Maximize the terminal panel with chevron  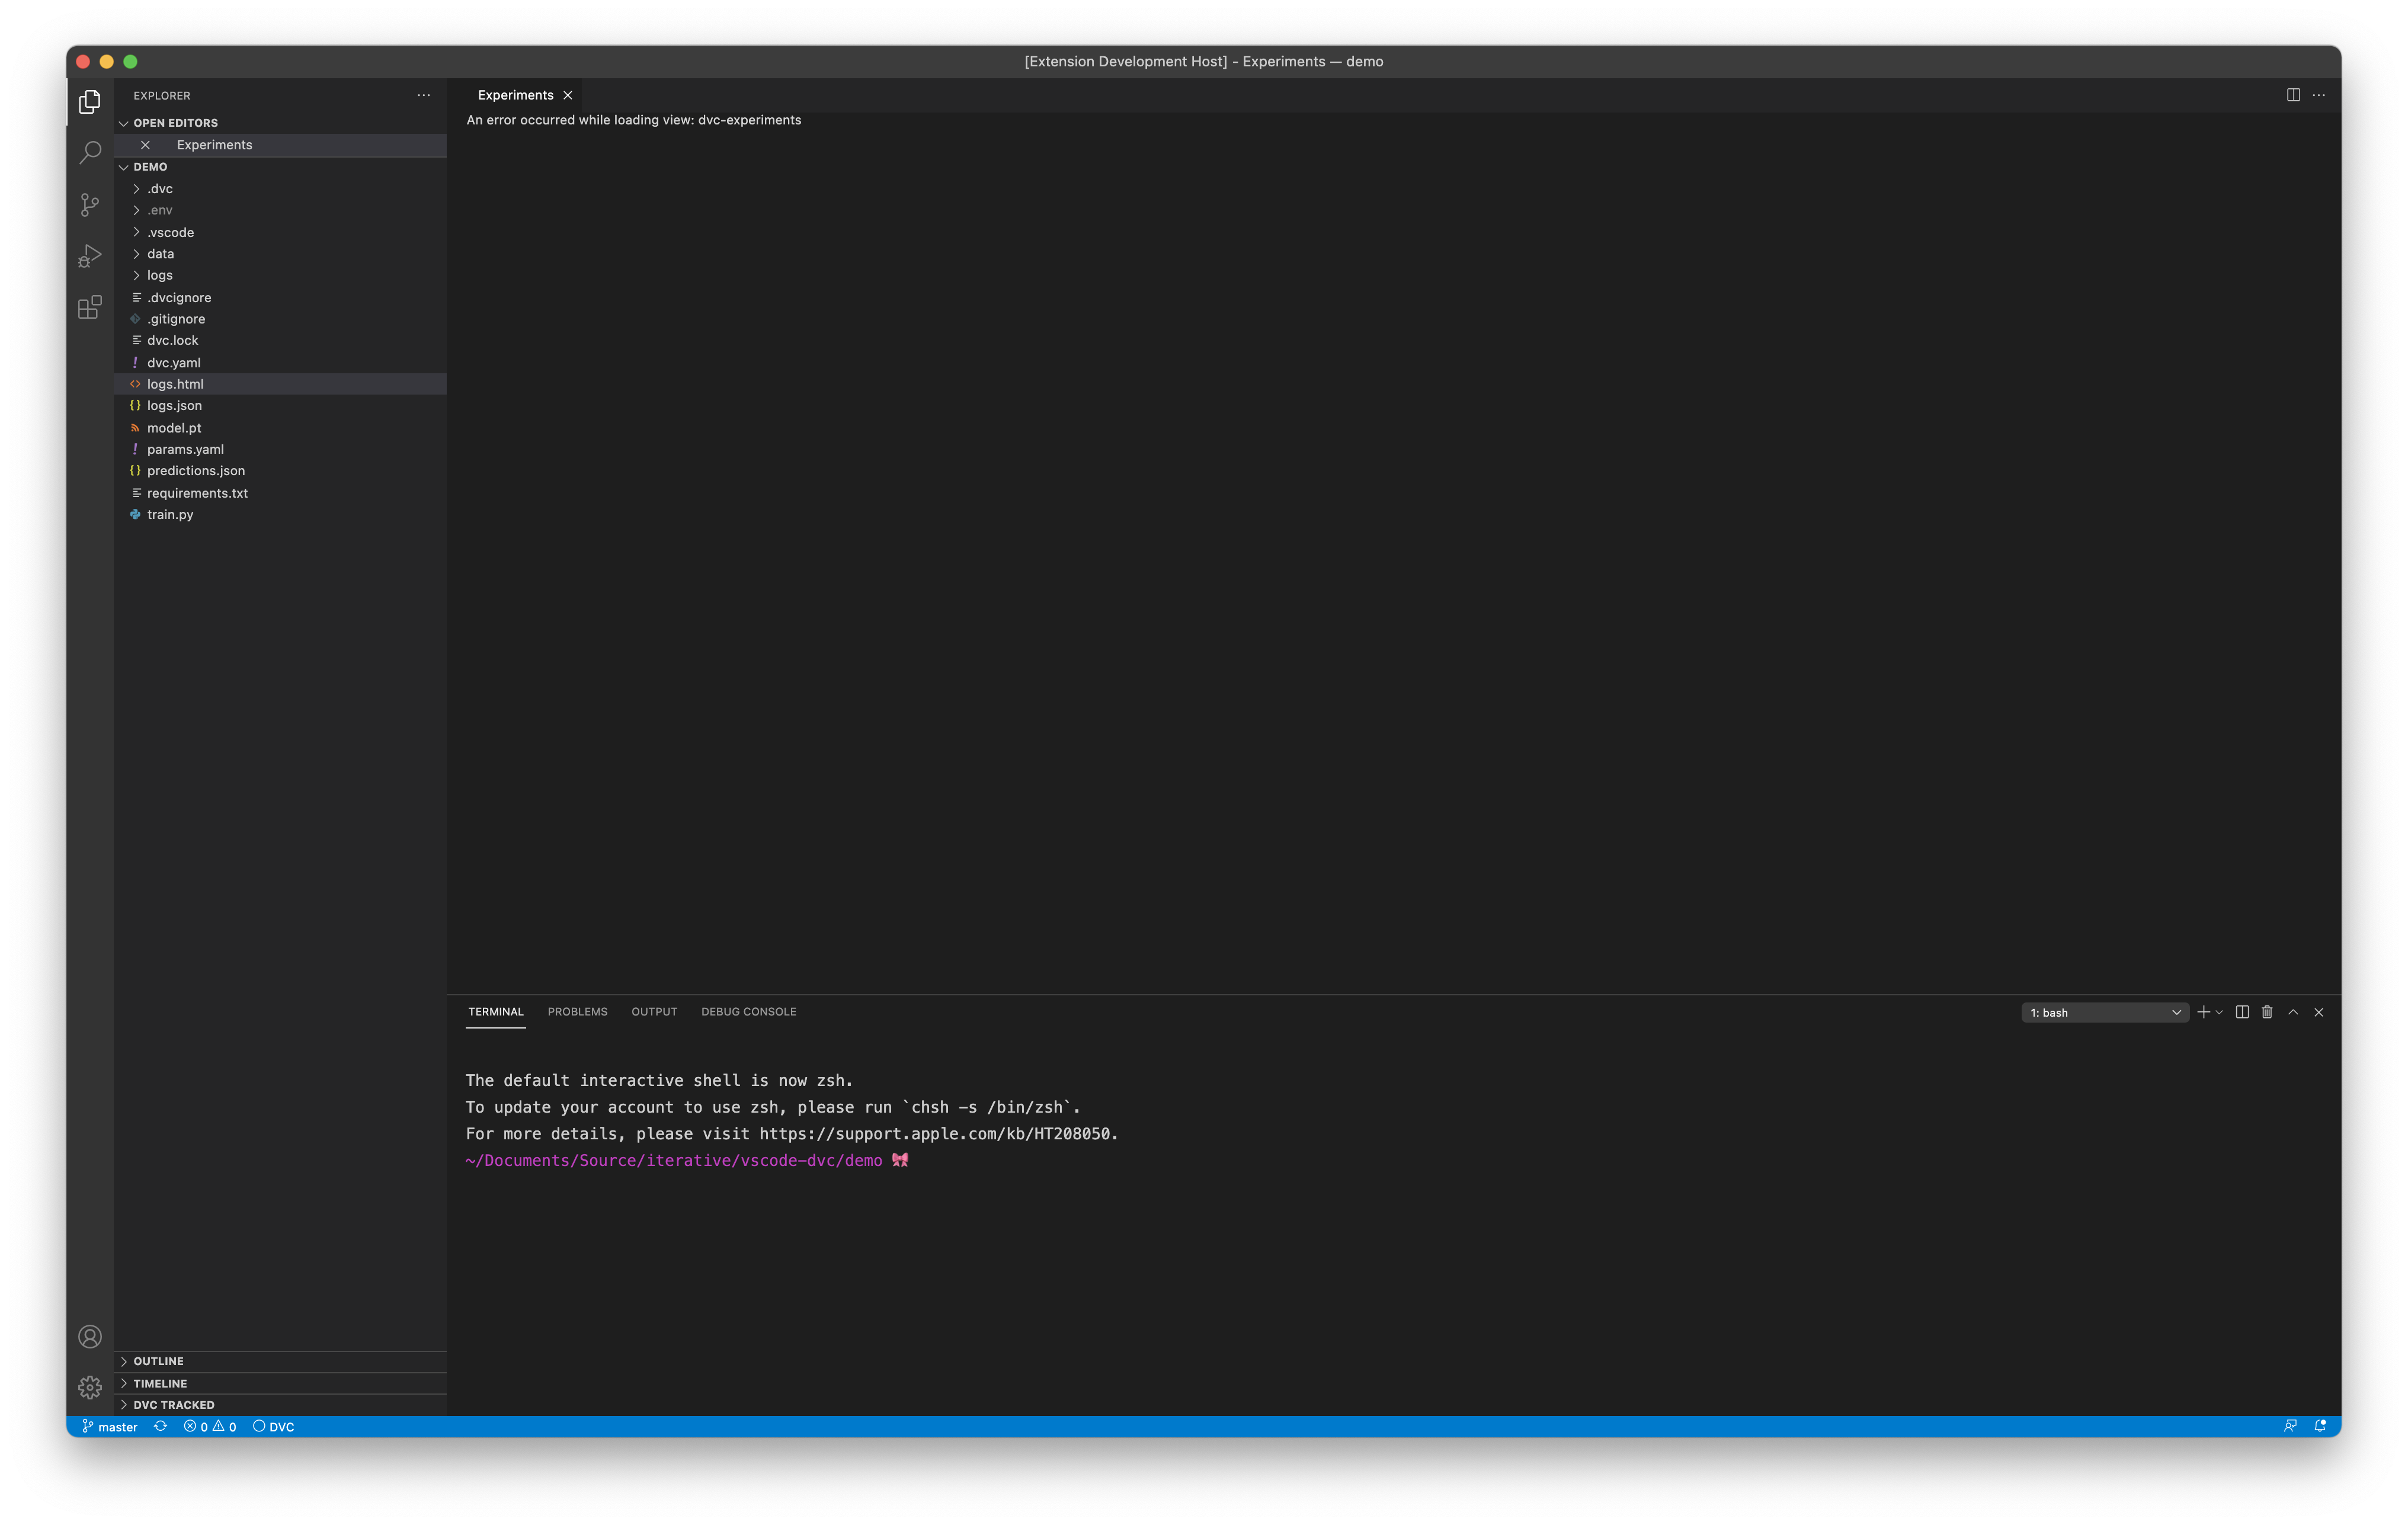(x=2293, y=1012)
